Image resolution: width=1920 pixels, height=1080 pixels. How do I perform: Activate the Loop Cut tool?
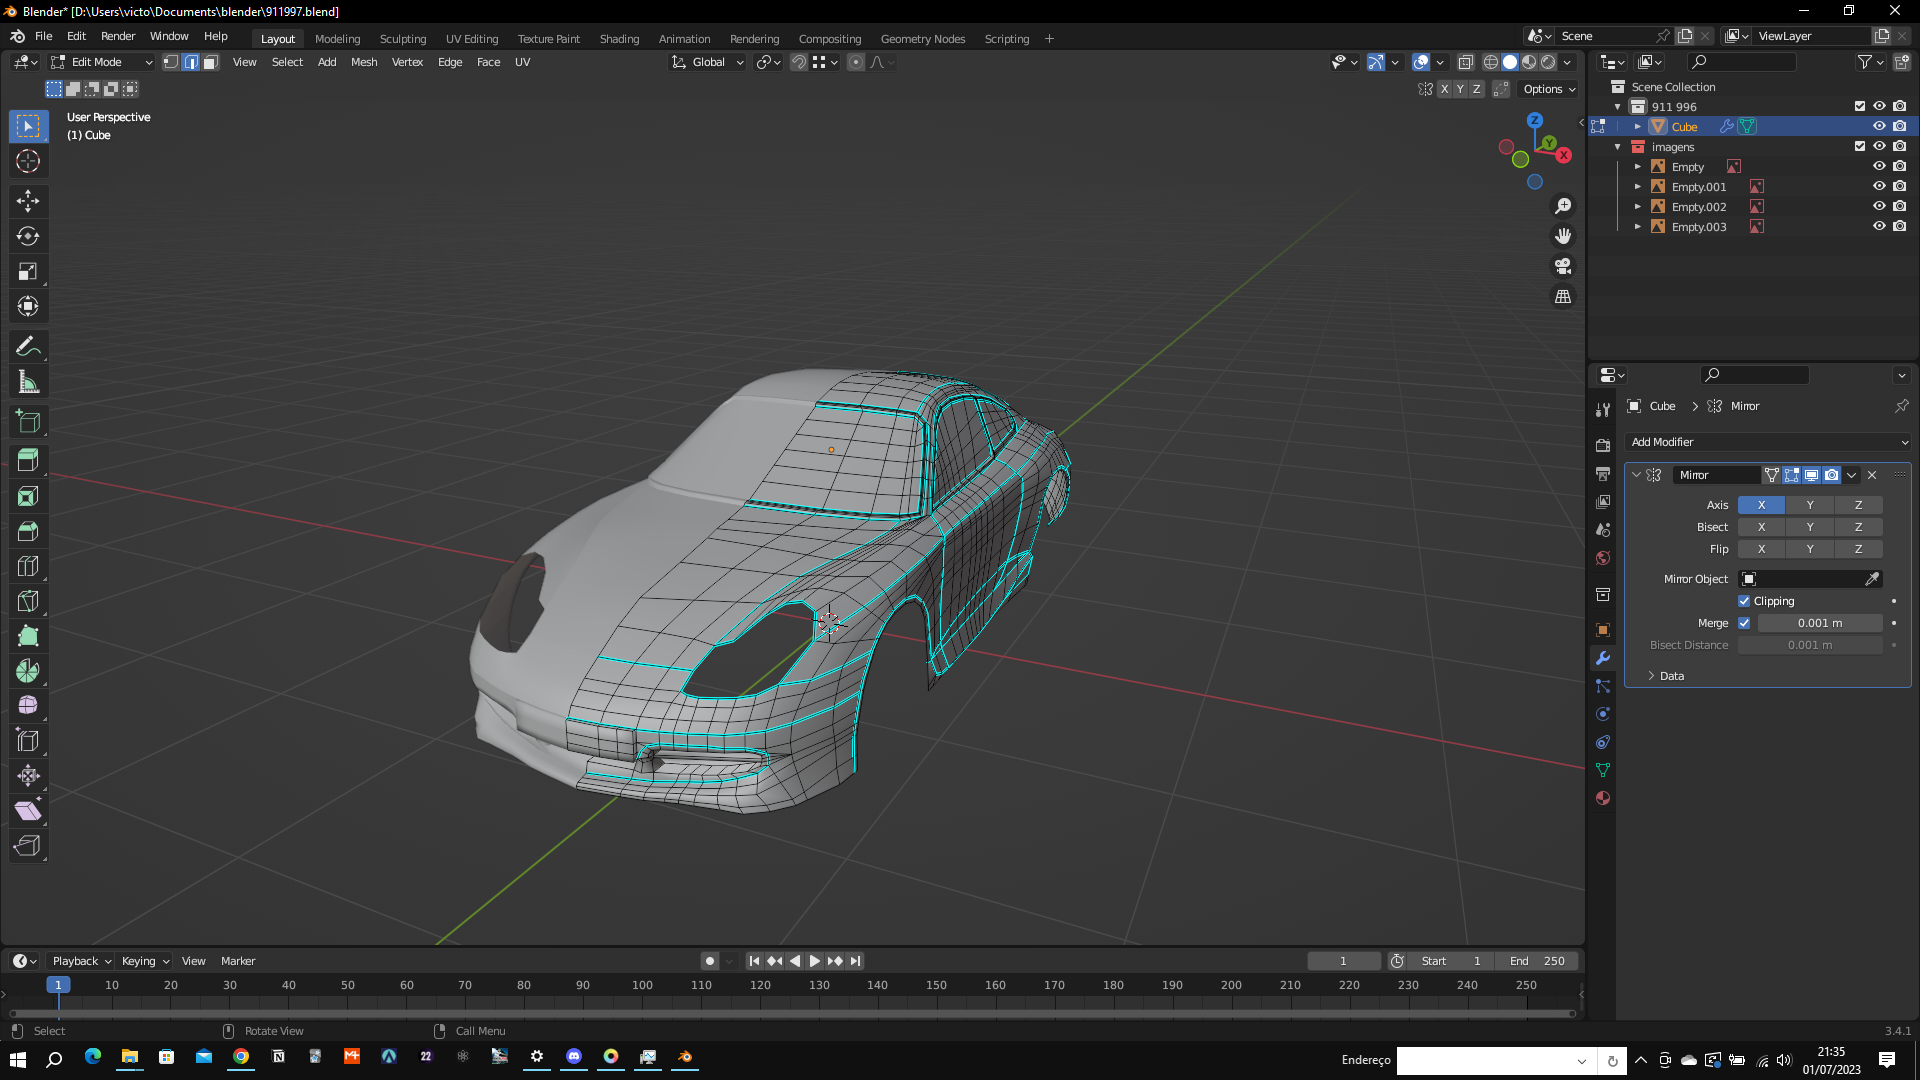pyautogui.click(x=28, y=566)
